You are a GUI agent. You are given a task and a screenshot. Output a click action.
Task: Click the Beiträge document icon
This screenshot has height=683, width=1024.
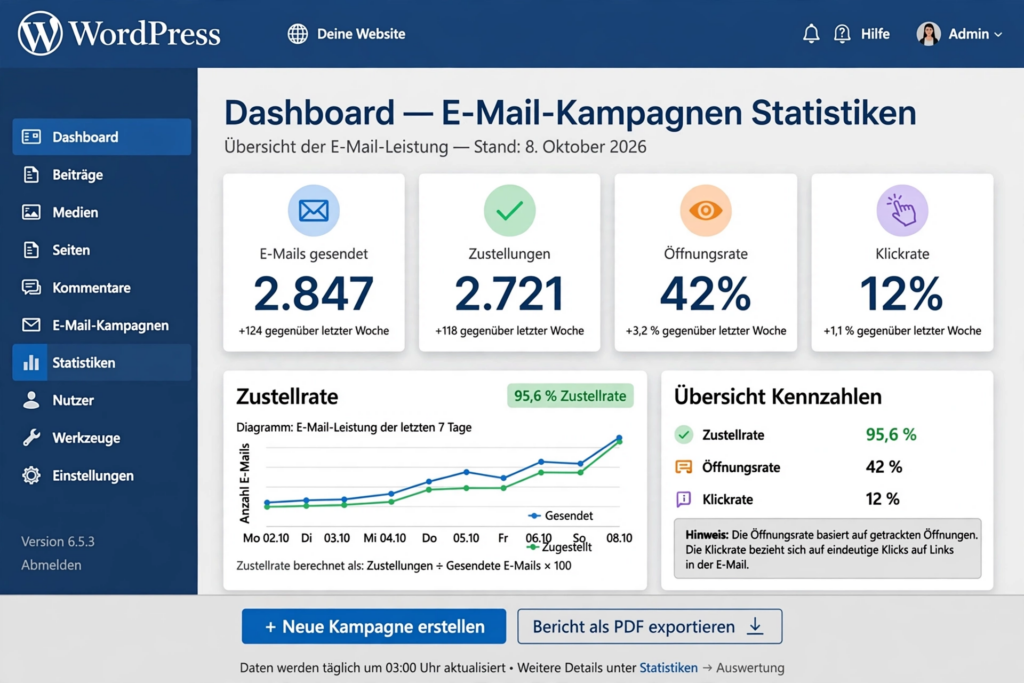point(31,174)
